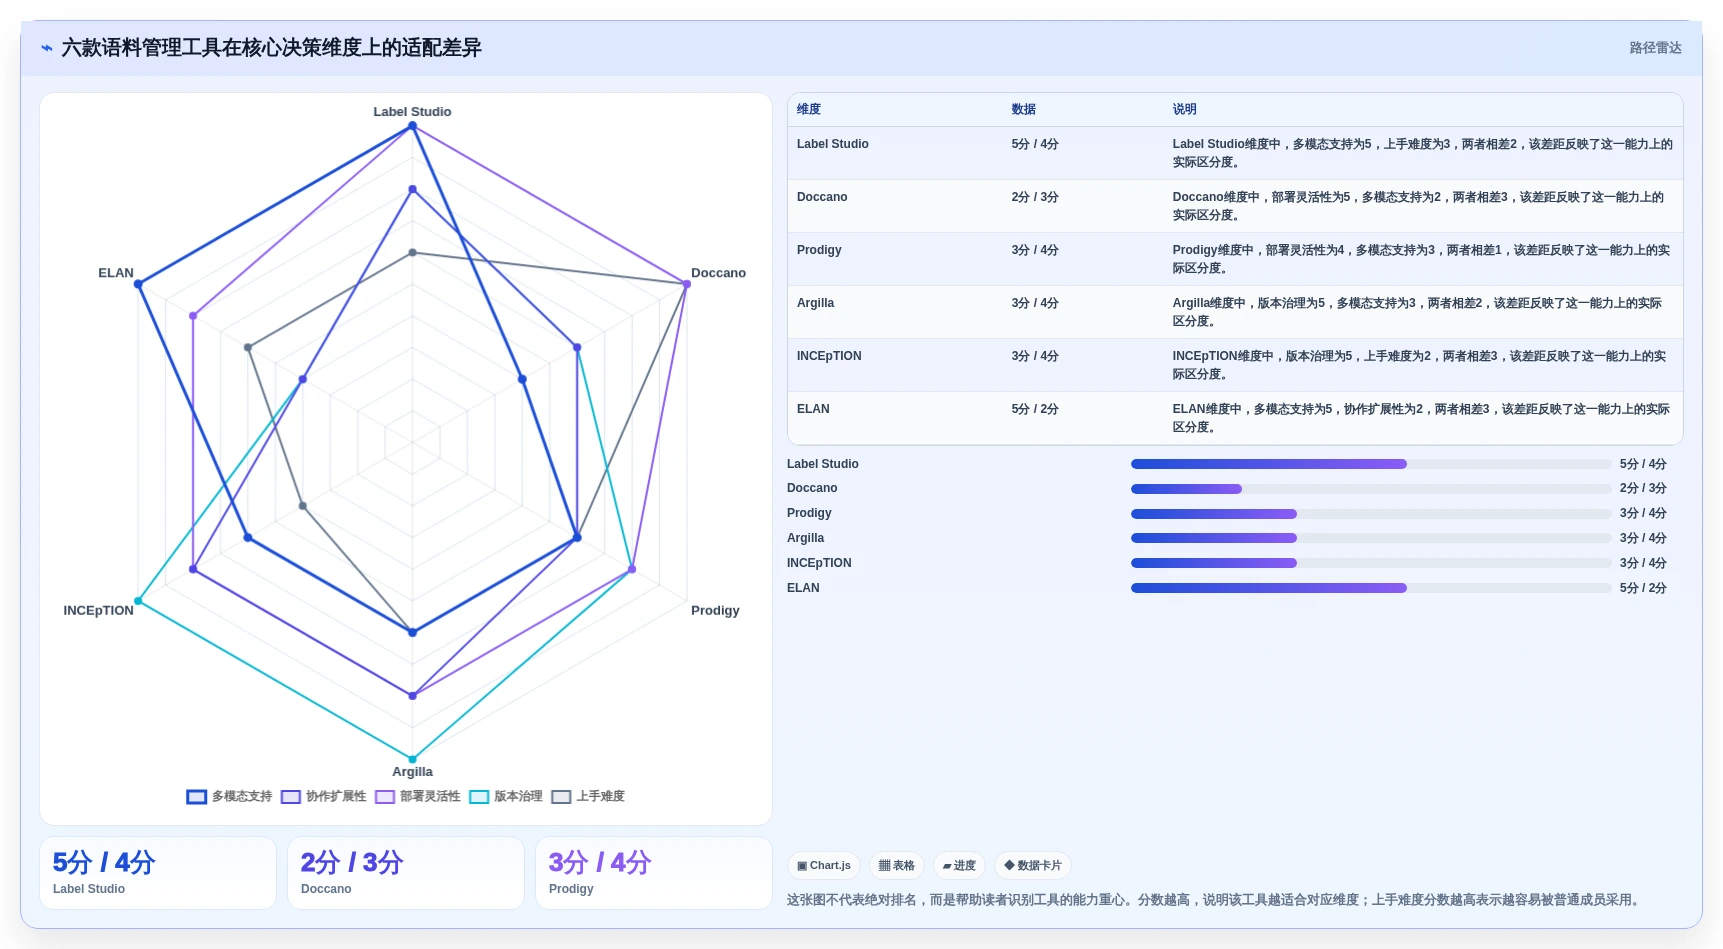This screenshot has width=1723, height=949.
Task: Click the 进度 tag chip
Action: [x=959, y=866]
